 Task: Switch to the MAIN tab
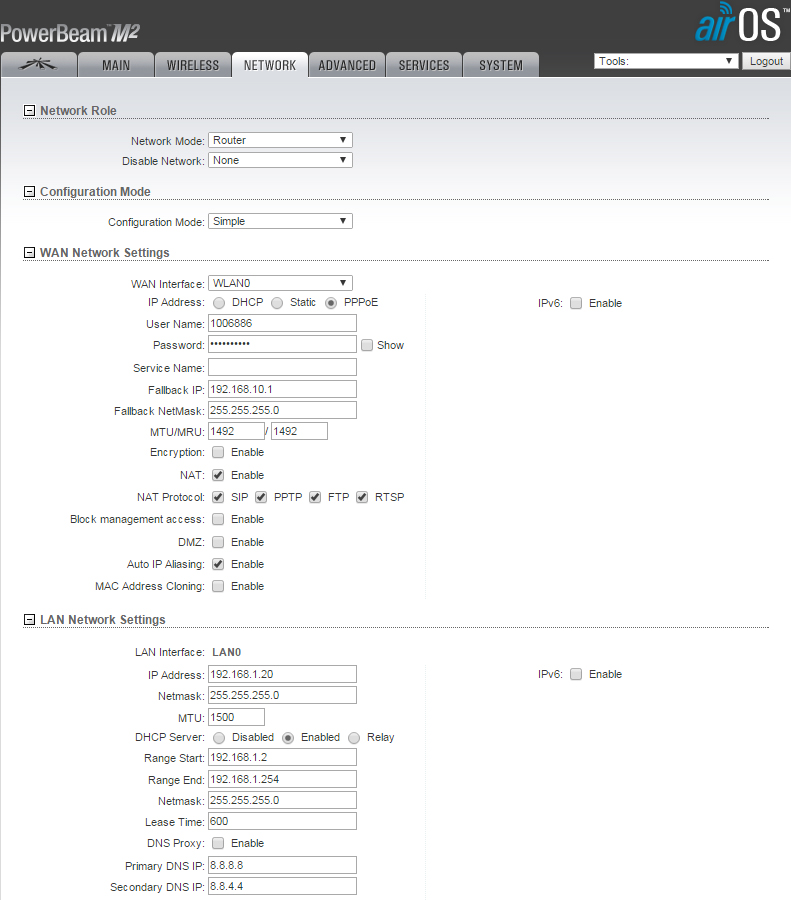pos(116,65)
